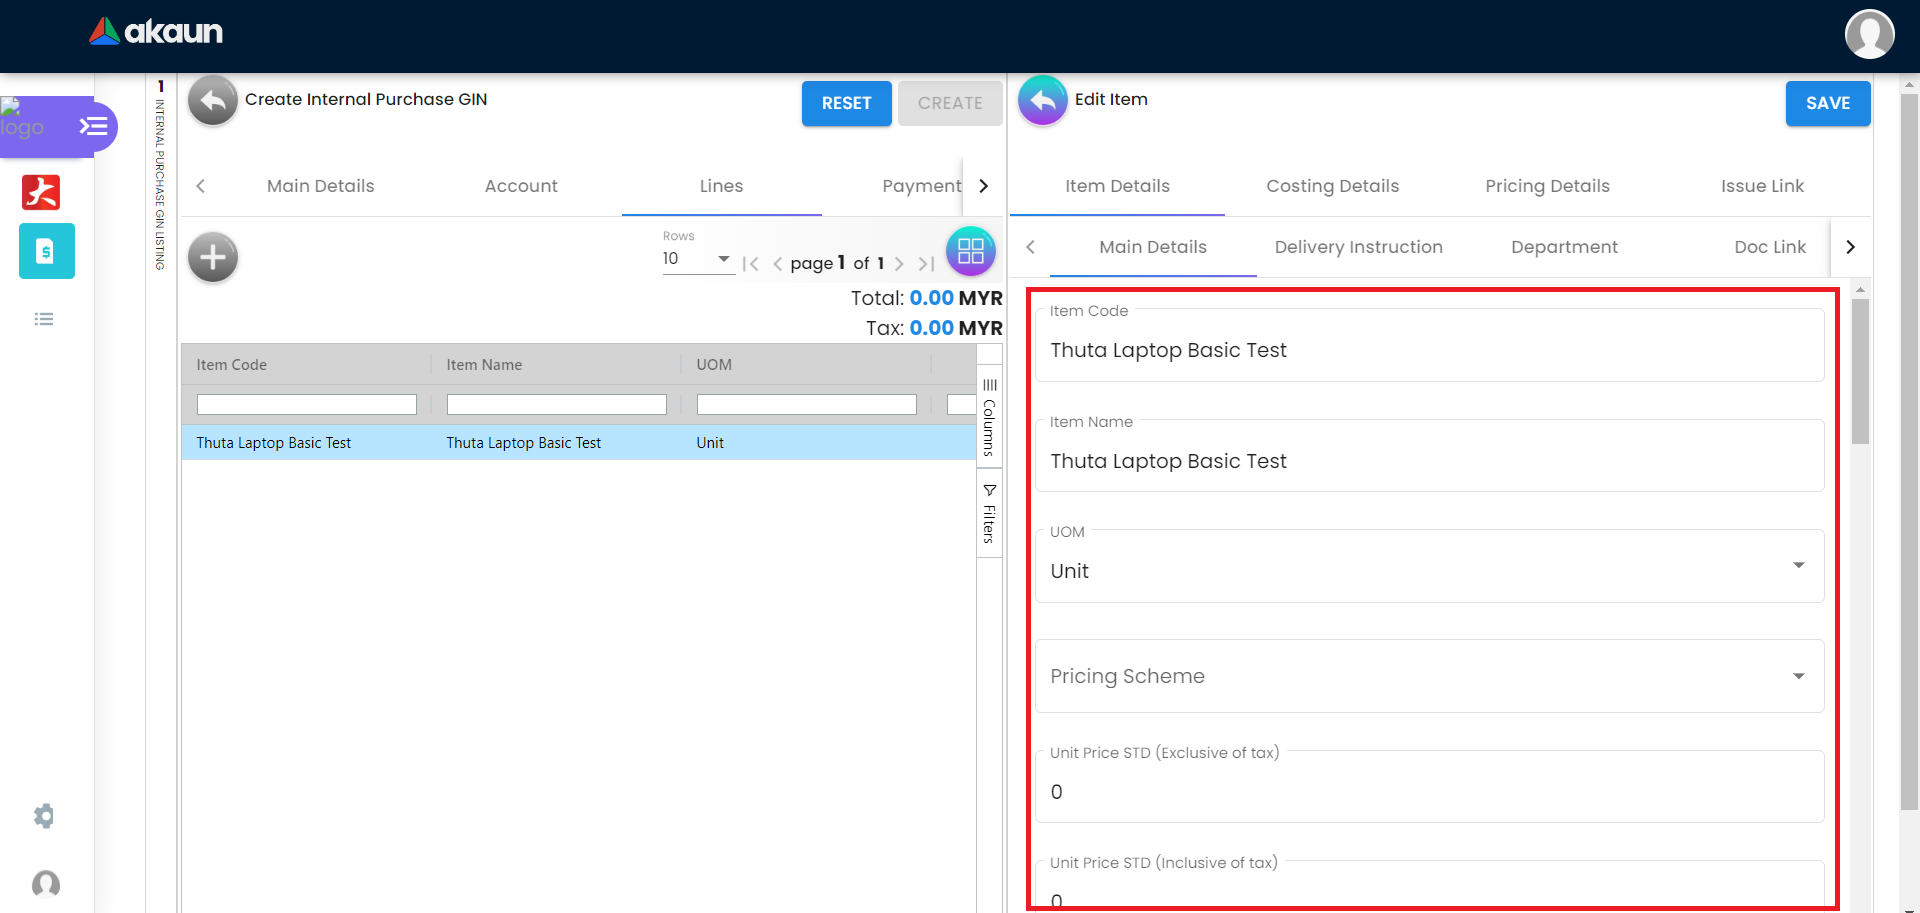The height and width of the screenshot is (913, 1920).
Task: Click the SAVE button
Action: [x=1827, y=103]
